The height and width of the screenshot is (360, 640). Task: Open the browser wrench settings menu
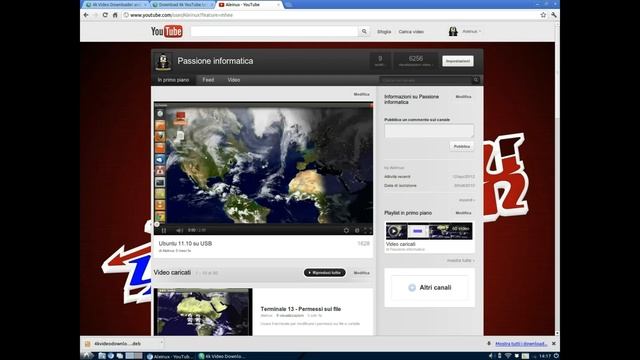click(553, 15)
